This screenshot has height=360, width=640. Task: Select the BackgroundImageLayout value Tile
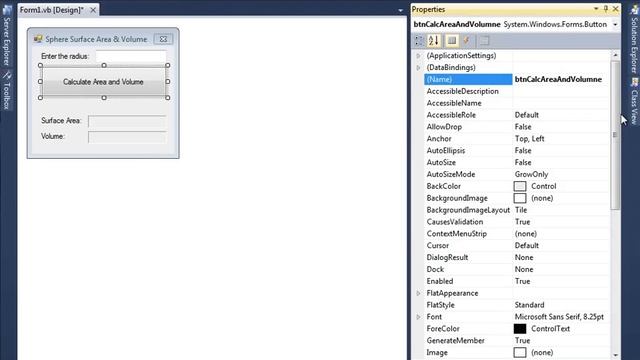coord(521,210)
